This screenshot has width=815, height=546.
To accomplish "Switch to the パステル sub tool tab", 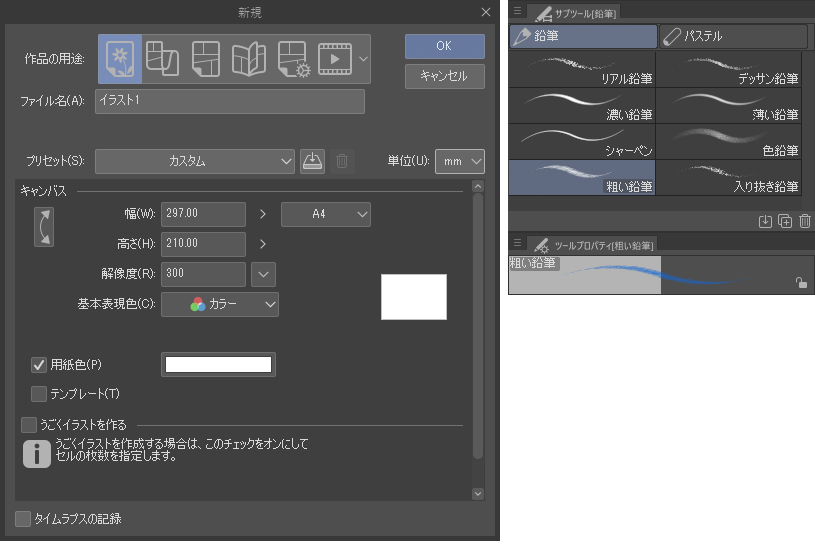I will click(x=732, y=36).
